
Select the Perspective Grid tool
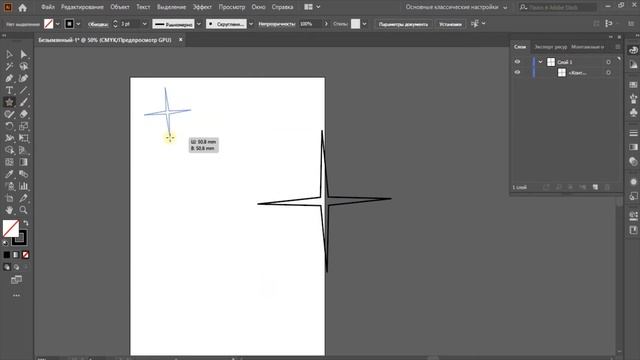coord(23,150)
